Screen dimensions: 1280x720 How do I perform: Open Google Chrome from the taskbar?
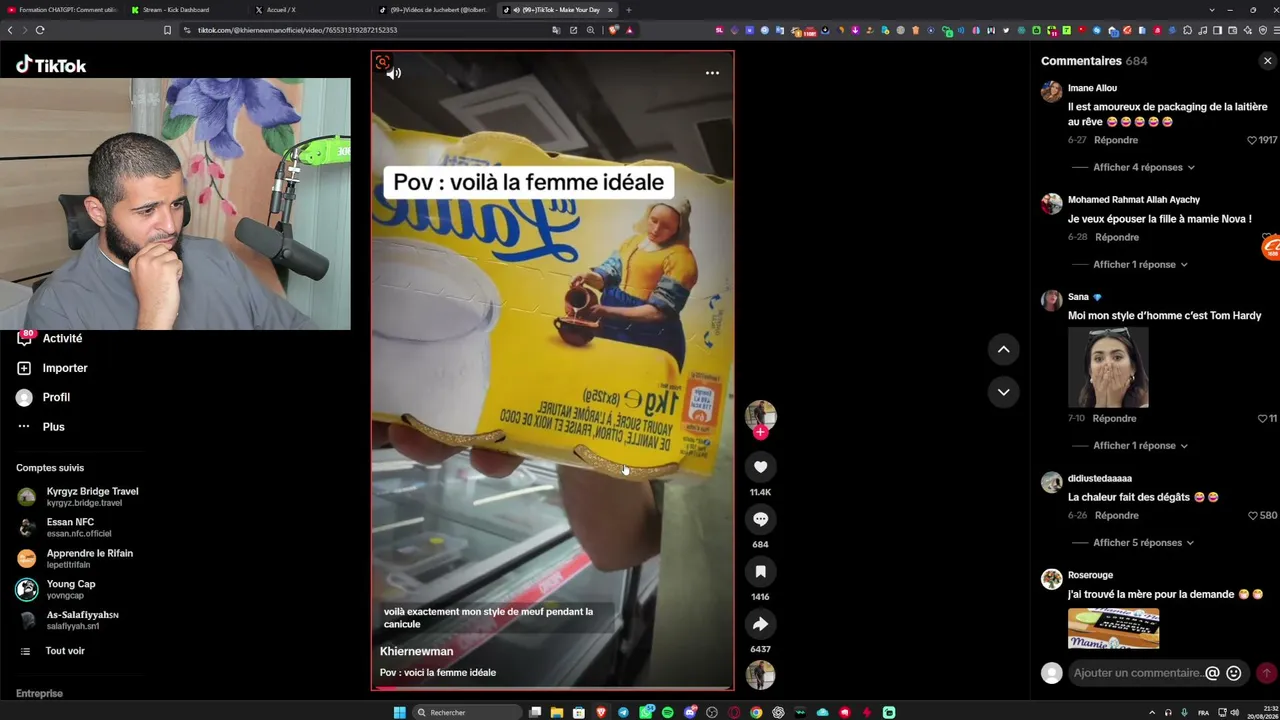(756, 712)
